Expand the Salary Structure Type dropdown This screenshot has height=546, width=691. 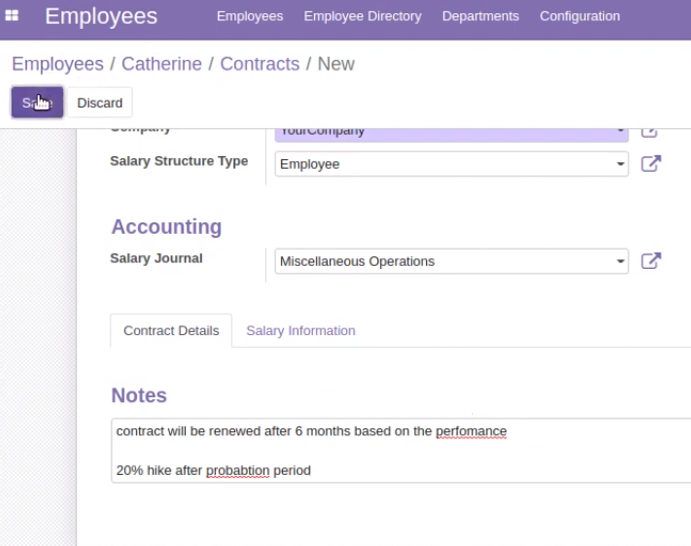[x=620, y=164]
